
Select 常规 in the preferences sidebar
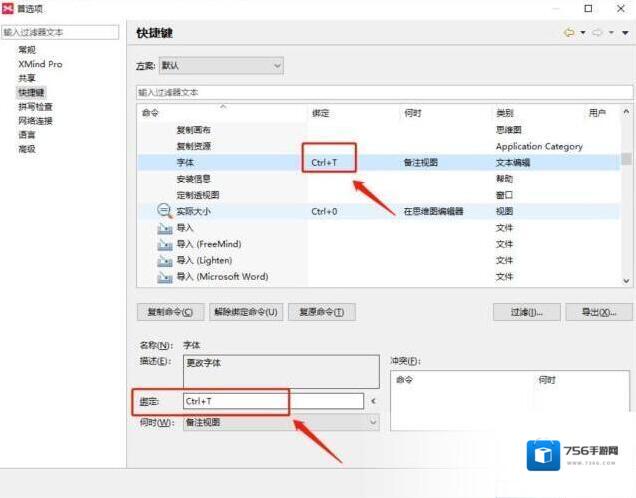(27, 49)
